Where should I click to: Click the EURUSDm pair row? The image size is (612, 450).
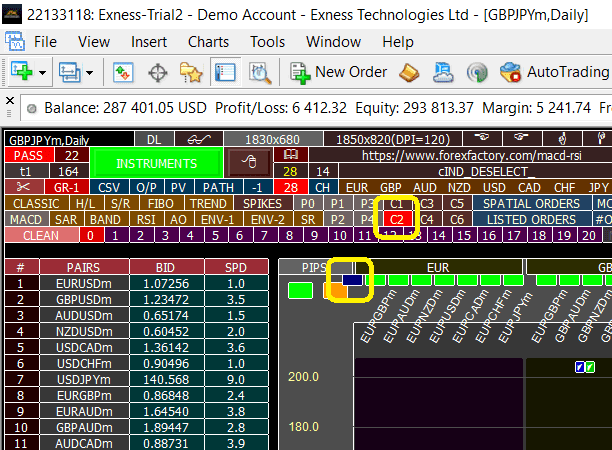(x=137, y=283)
